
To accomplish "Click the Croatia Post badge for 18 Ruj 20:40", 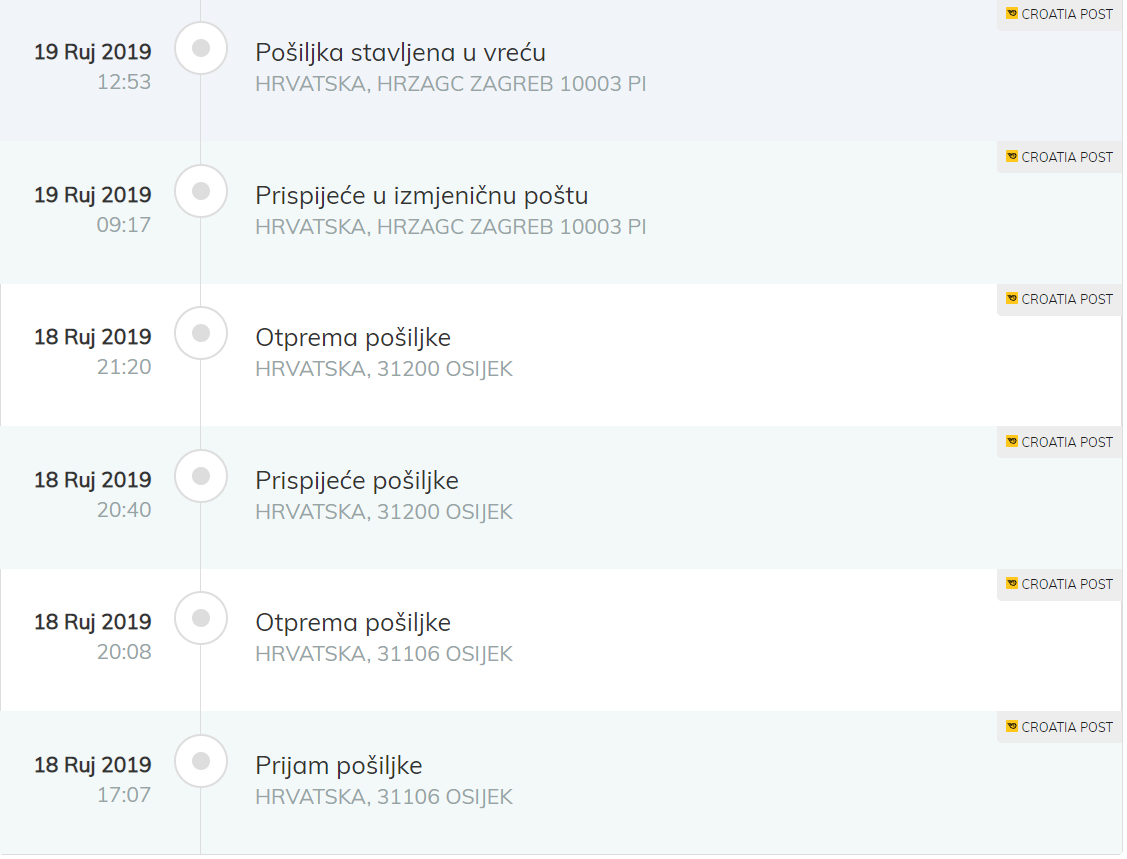I will coord(1059,442).
